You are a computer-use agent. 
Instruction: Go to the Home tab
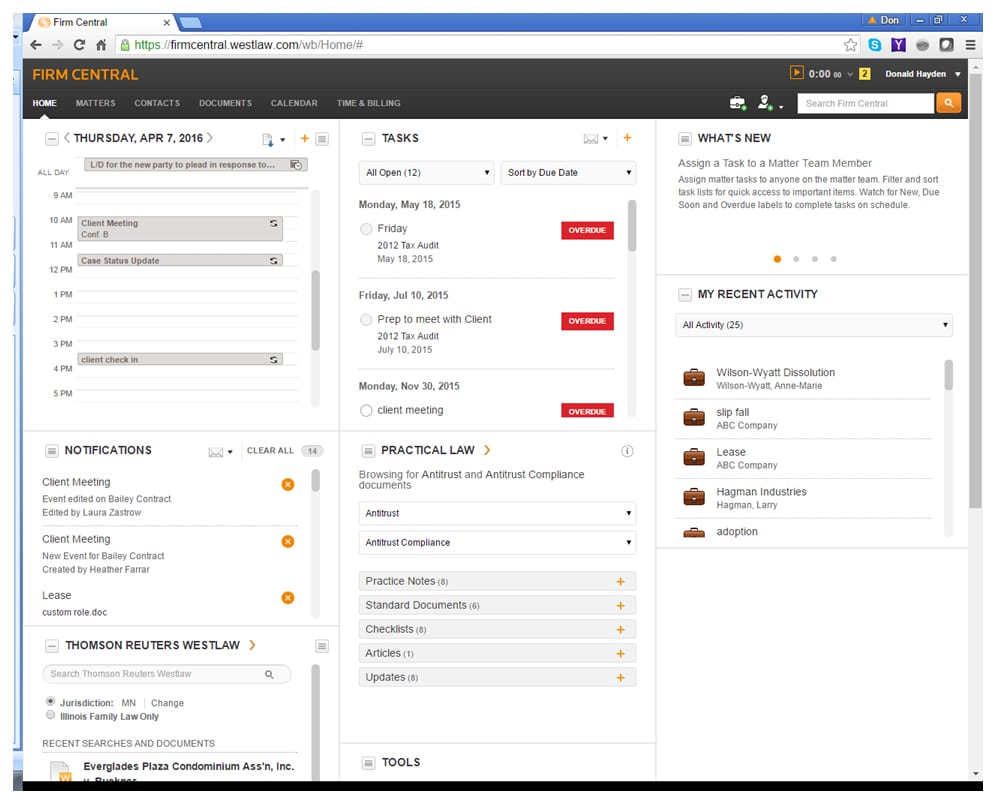tap(44, 103)
